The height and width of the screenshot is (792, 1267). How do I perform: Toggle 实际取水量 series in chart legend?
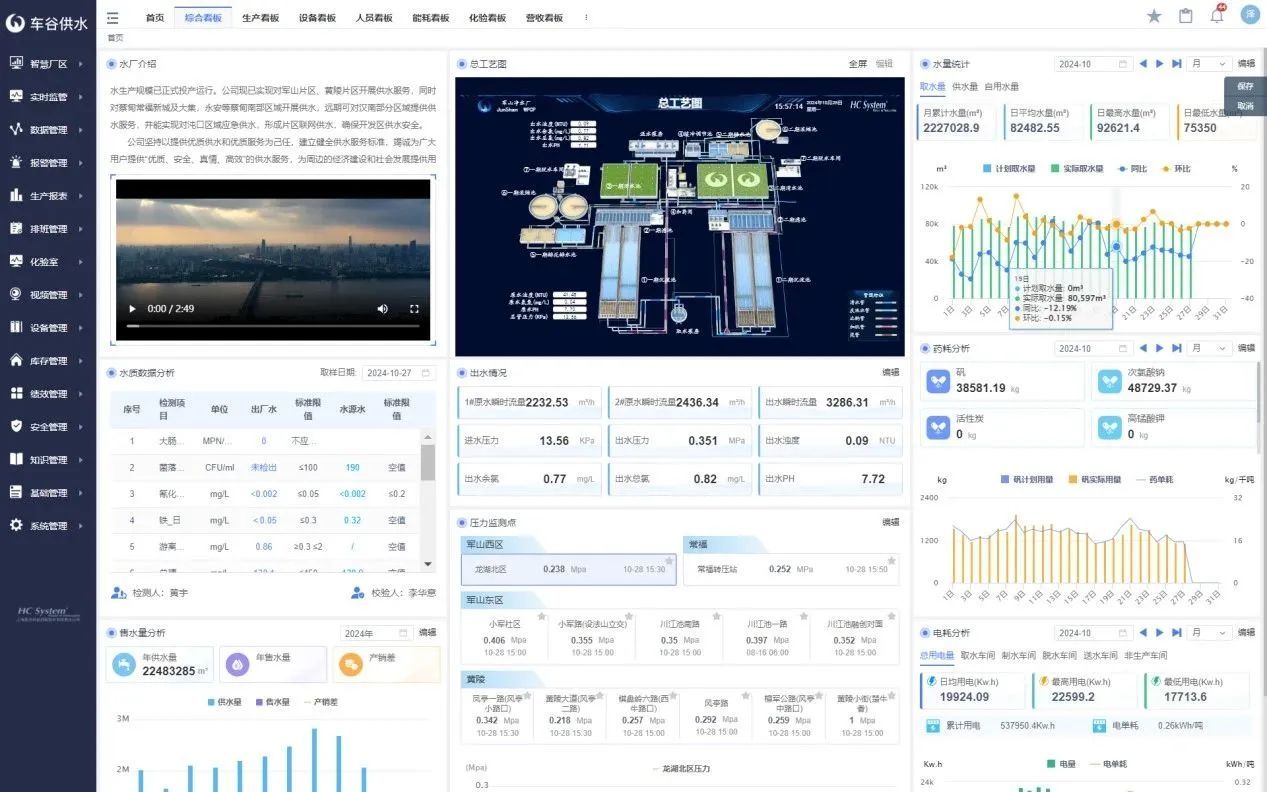(x=1078, y=169)
